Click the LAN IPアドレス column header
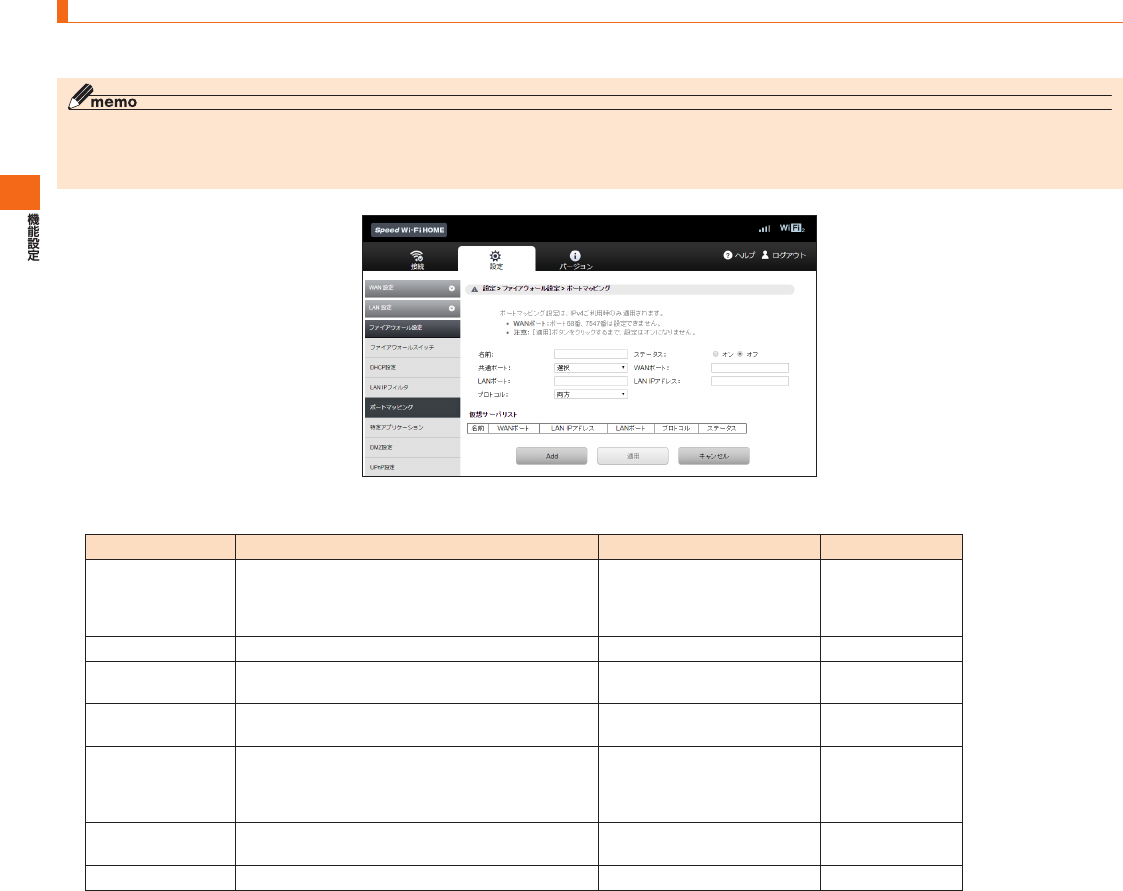Image resolution: width=1123 pixels, height=891 pixels. (573, 428)
